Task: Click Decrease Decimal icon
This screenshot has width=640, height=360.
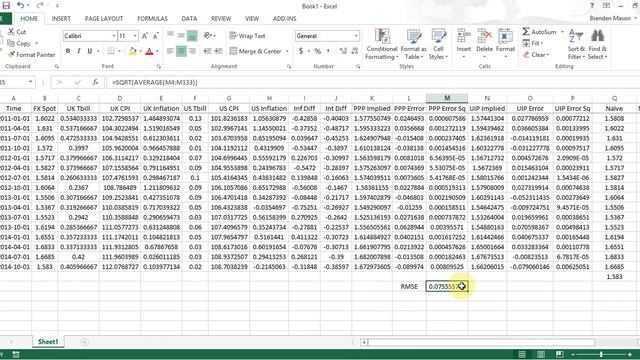Action: point(355,51)
